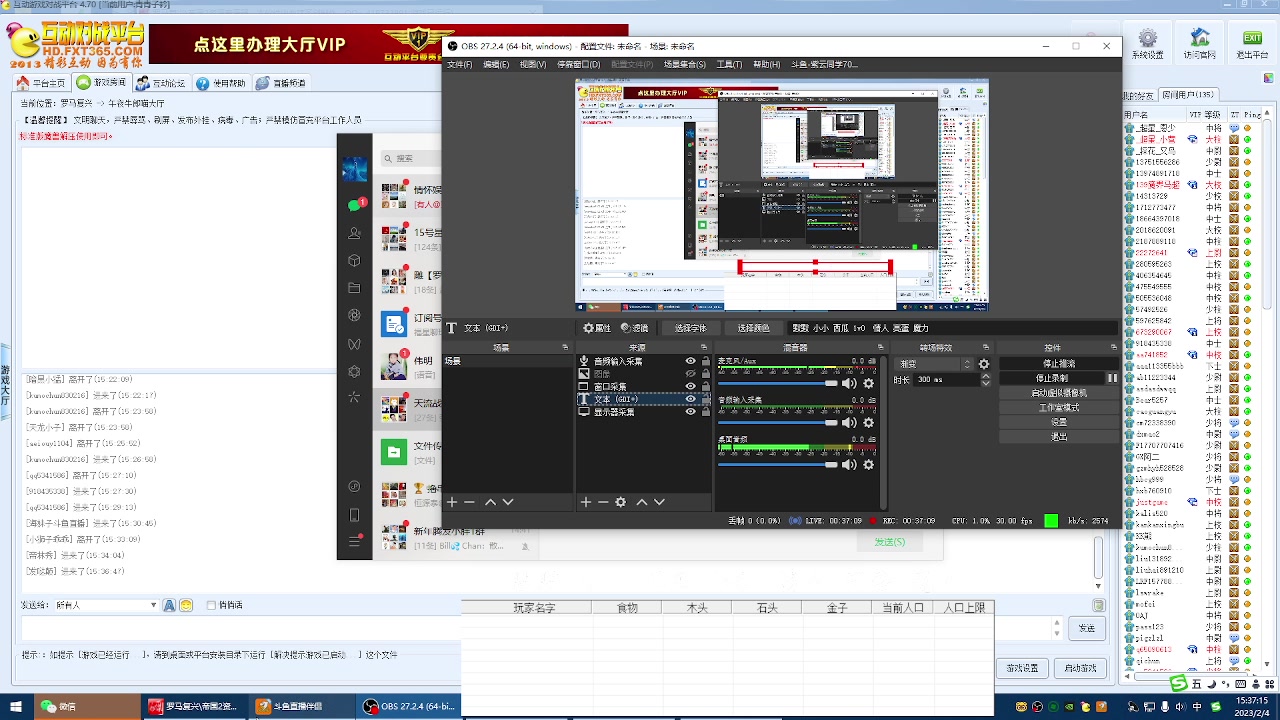
Task: Pop out the 场景 dock panel
Action: point(565,348)
